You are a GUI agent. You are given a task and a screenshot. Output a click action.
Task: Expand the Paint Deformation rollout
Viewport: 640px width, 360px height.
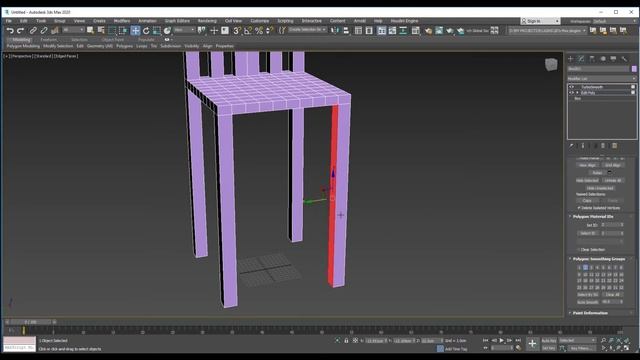coord(590,313)
